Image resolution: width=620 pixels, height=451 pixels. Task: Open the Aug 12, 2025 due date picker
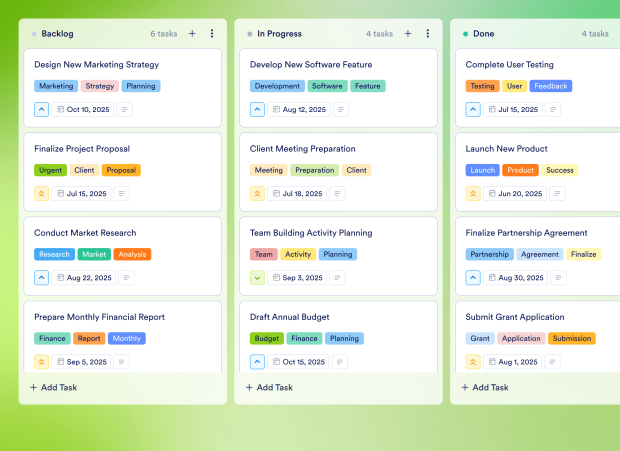click(297, 110)
